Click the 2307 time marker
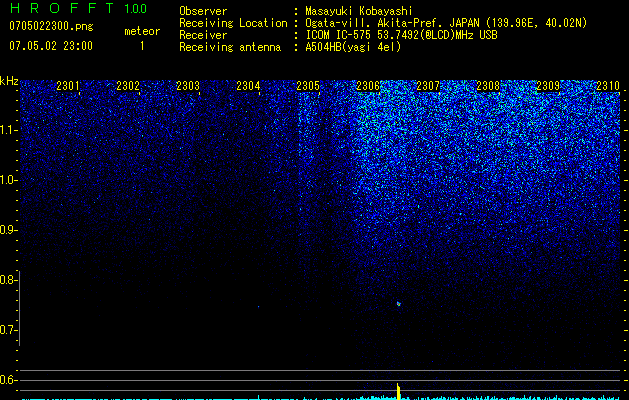 pos(428,85)
